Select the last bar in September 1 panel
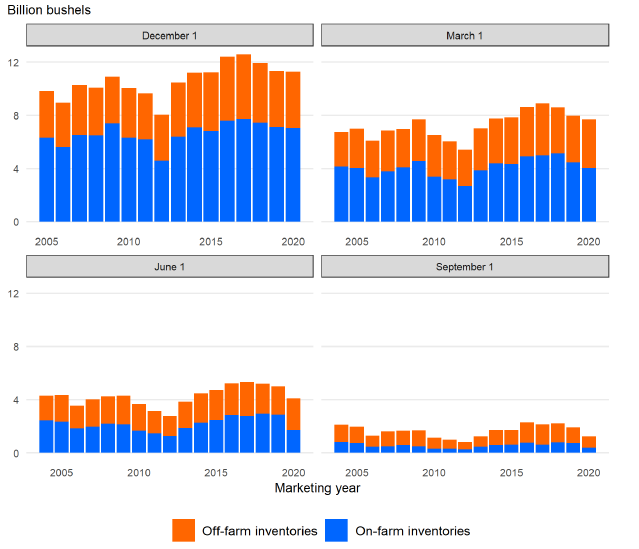This screenshot has height=549, width=639. (590, 445)
